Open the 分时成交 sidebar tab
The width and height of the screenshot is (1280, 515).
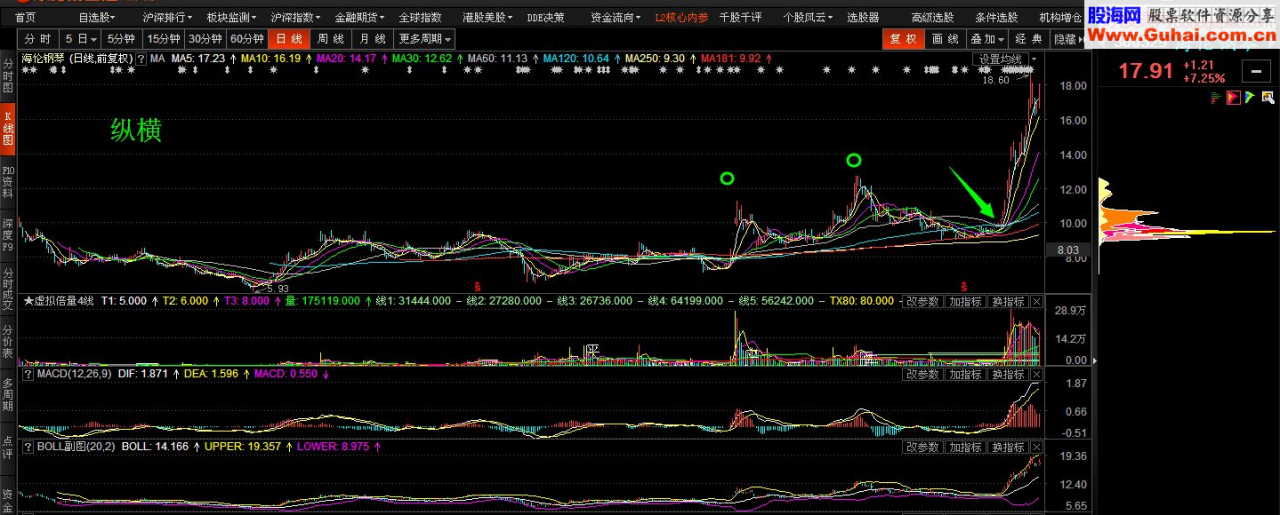(x=8, y=287)
